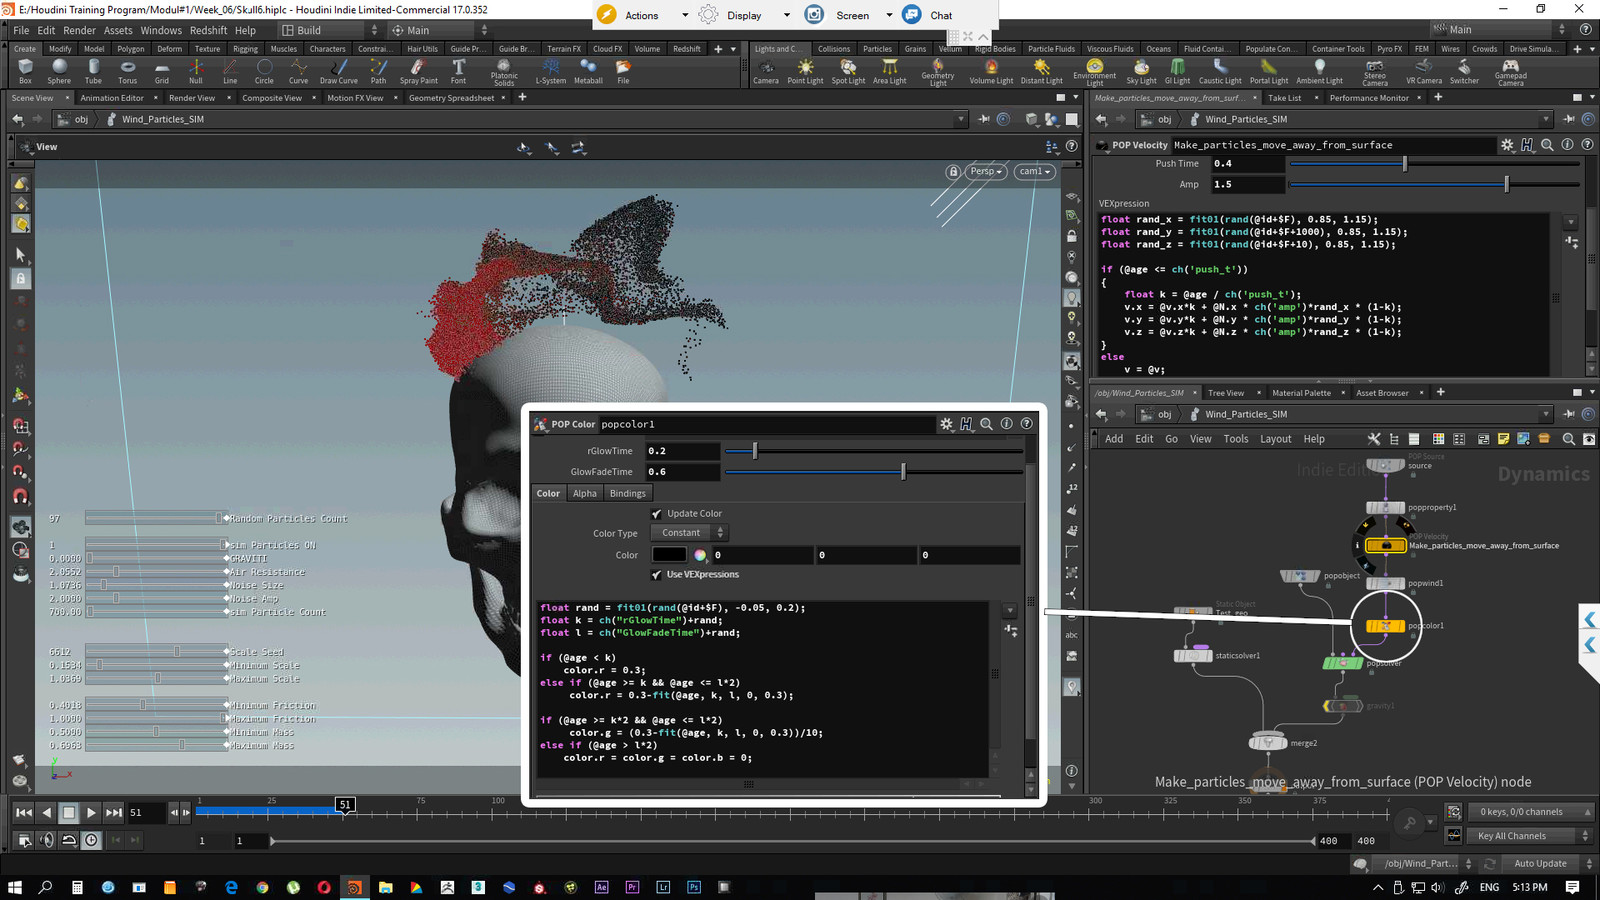Click the Auto Update button
This screenshot has height=900, width=1600.
click(1539, 863)
